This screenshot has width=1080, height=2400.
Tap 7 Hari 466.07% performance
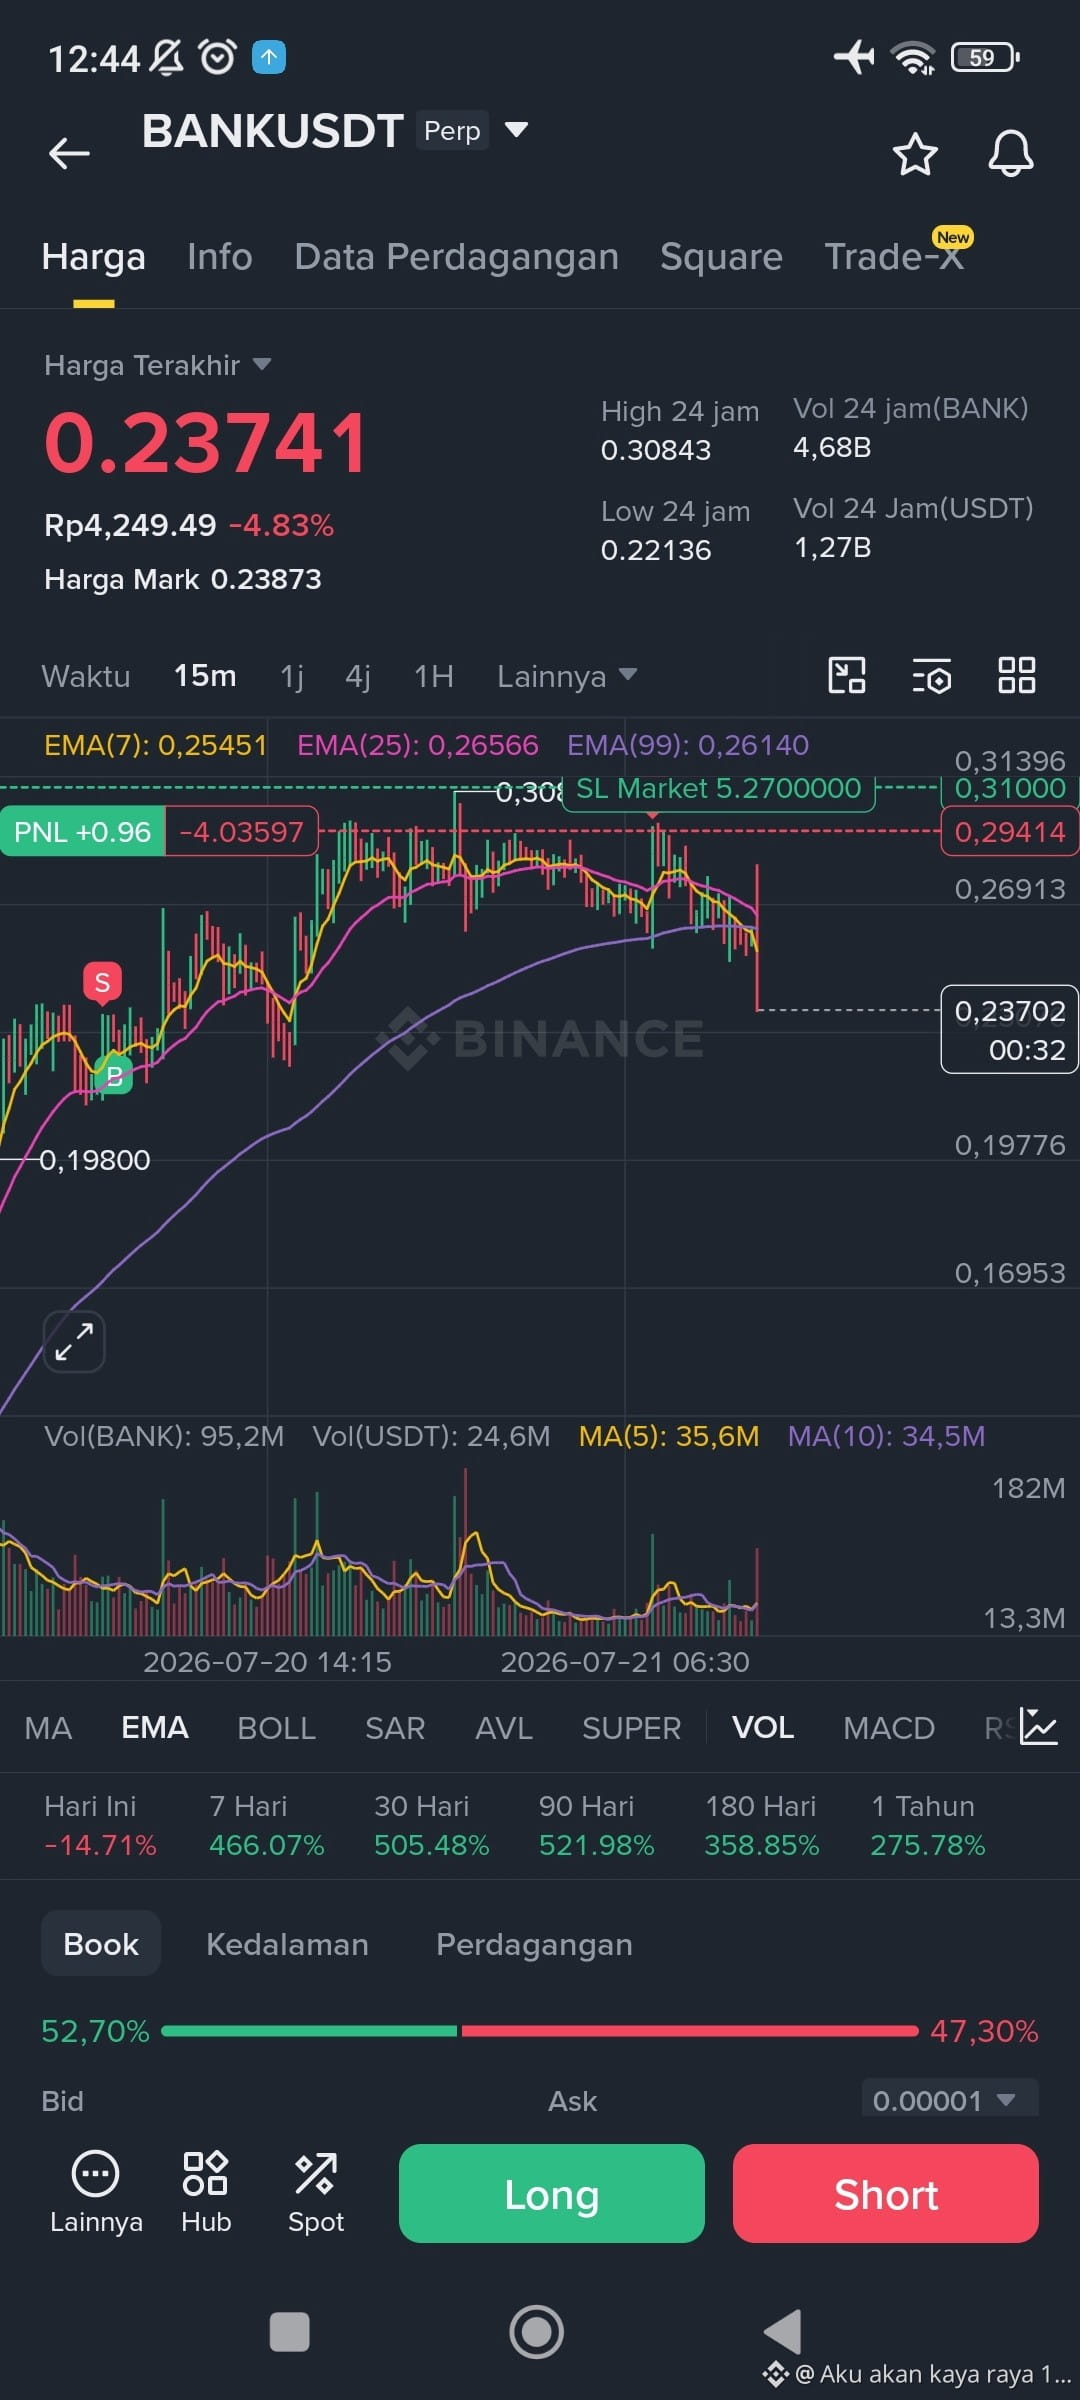click(267, 1825)
